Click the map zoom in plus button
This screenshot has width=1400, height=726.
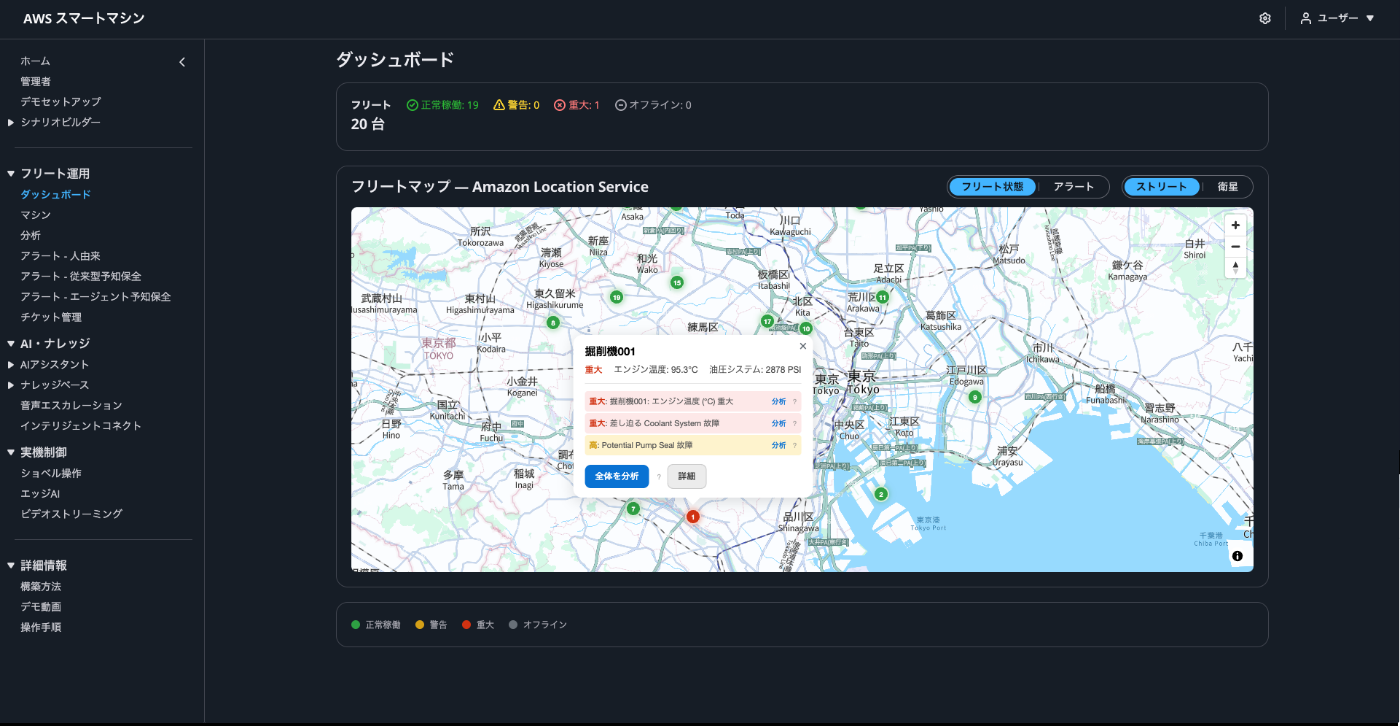[1236, 225]
